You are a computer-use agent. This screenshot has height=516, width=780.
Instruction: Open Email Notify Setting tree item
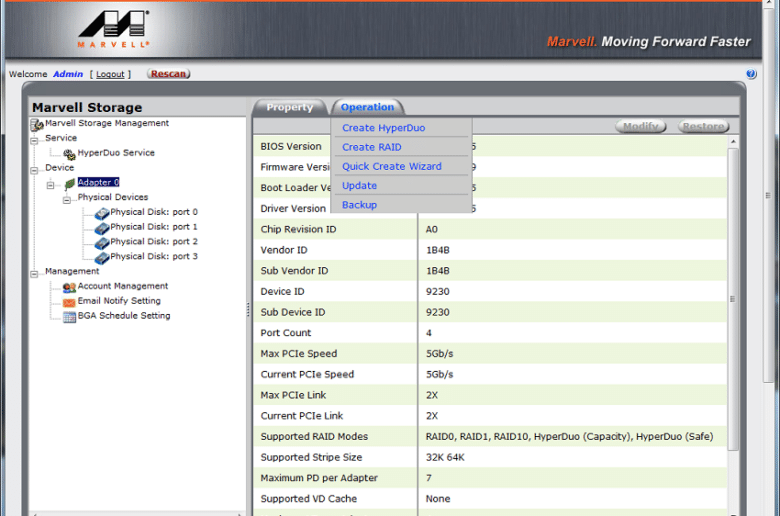pos(119,301)
